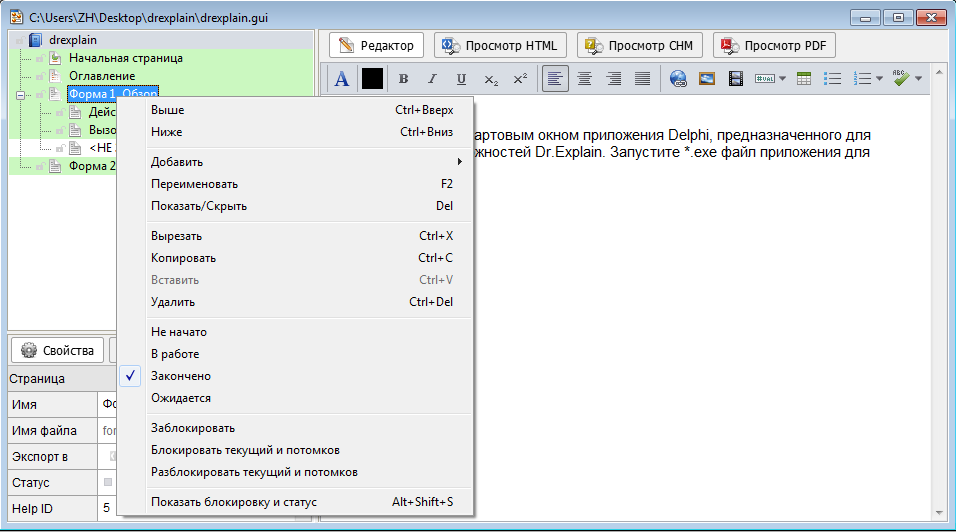
Task: Toggle bold text formatting
Action: click(x=403, y=79)
